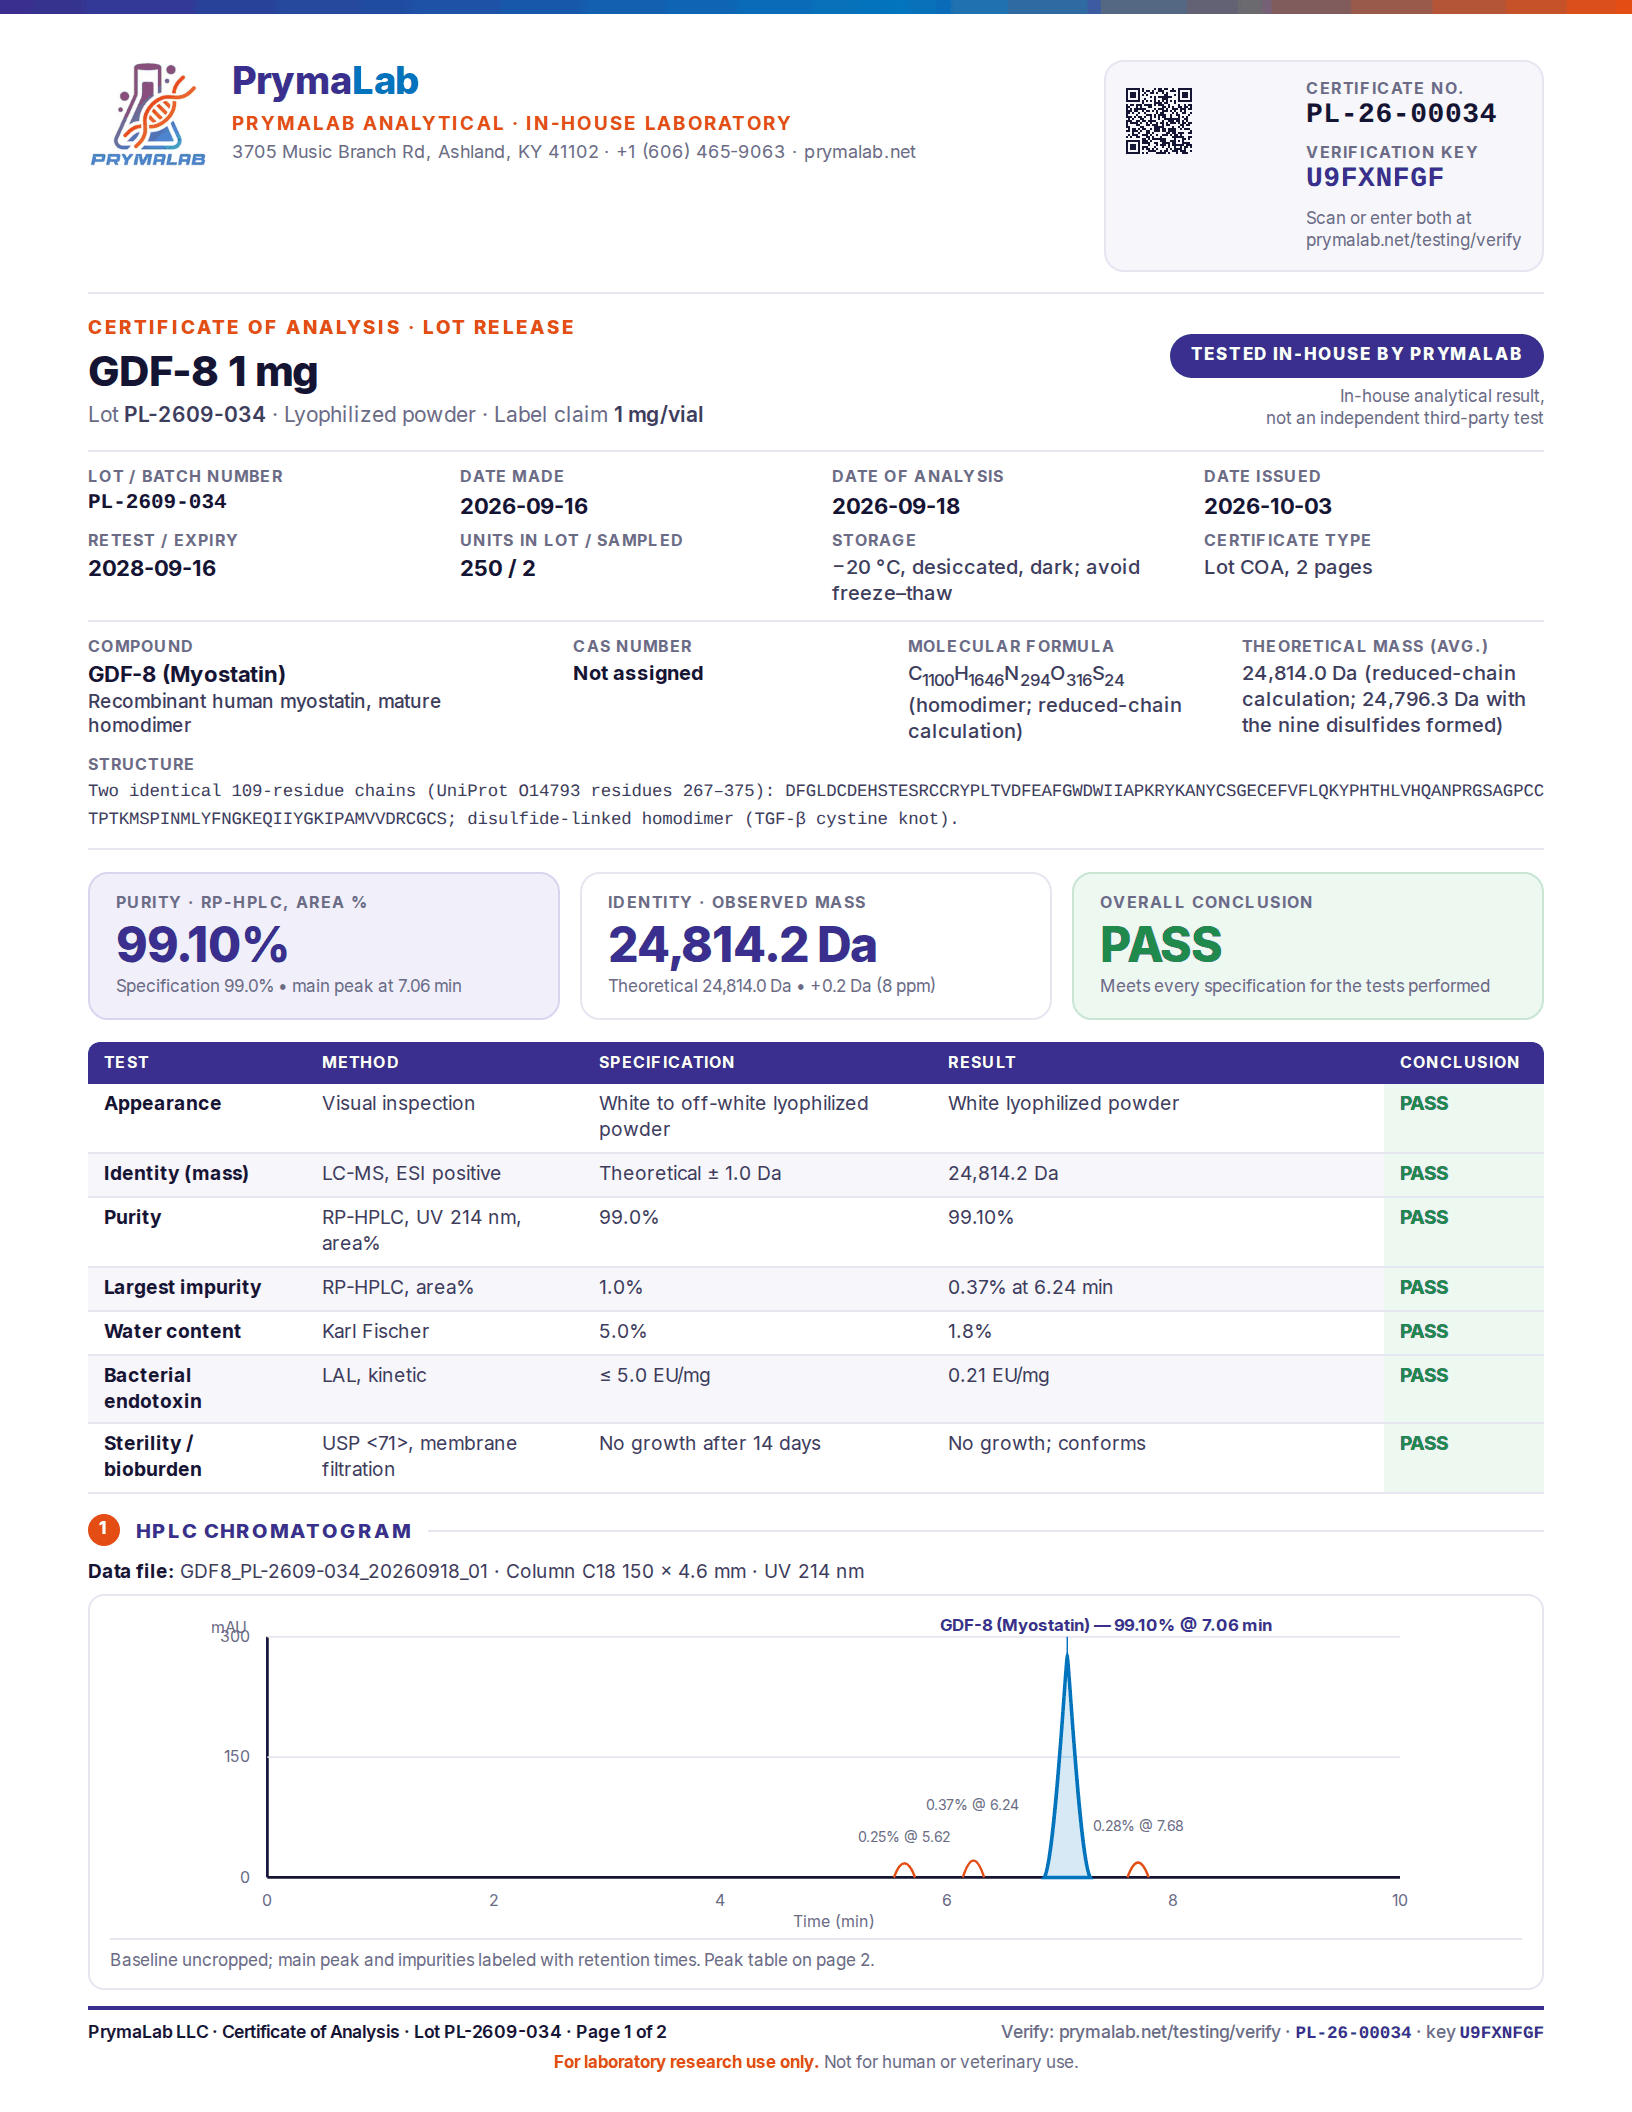Click the '0.37% at 6.24 min' result cell

(1030, 1287)
